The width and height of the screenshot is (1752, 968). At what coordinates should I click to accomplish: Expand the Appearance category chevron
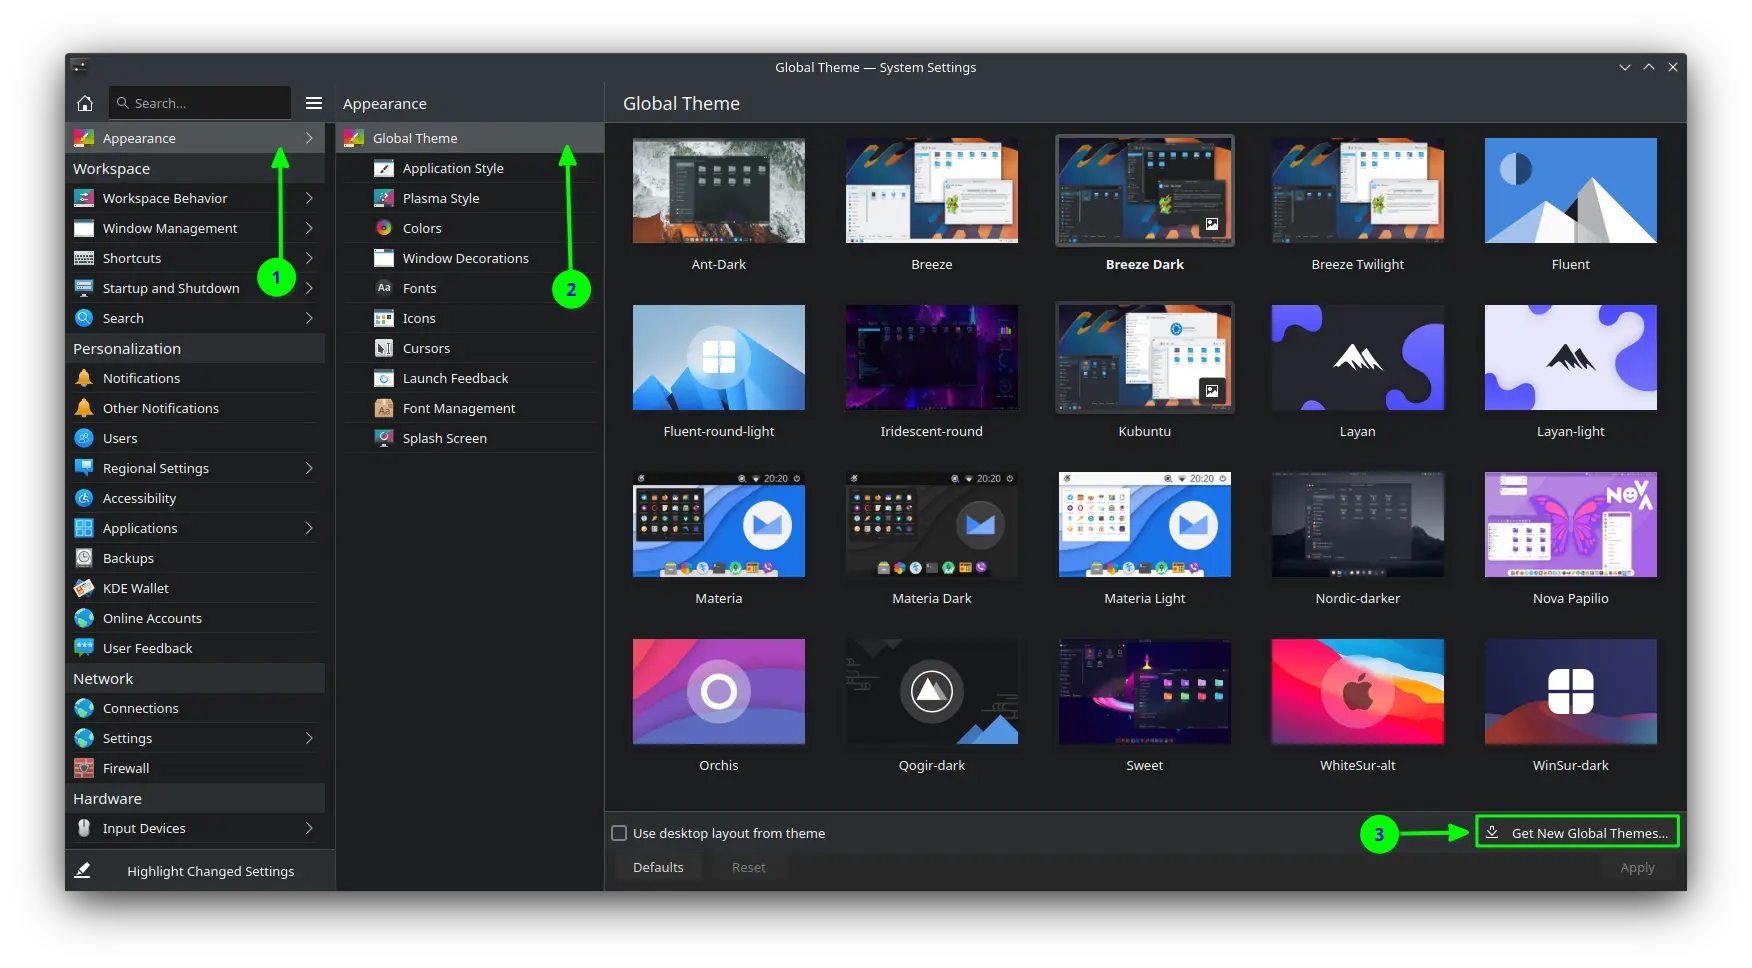point(309,138)
